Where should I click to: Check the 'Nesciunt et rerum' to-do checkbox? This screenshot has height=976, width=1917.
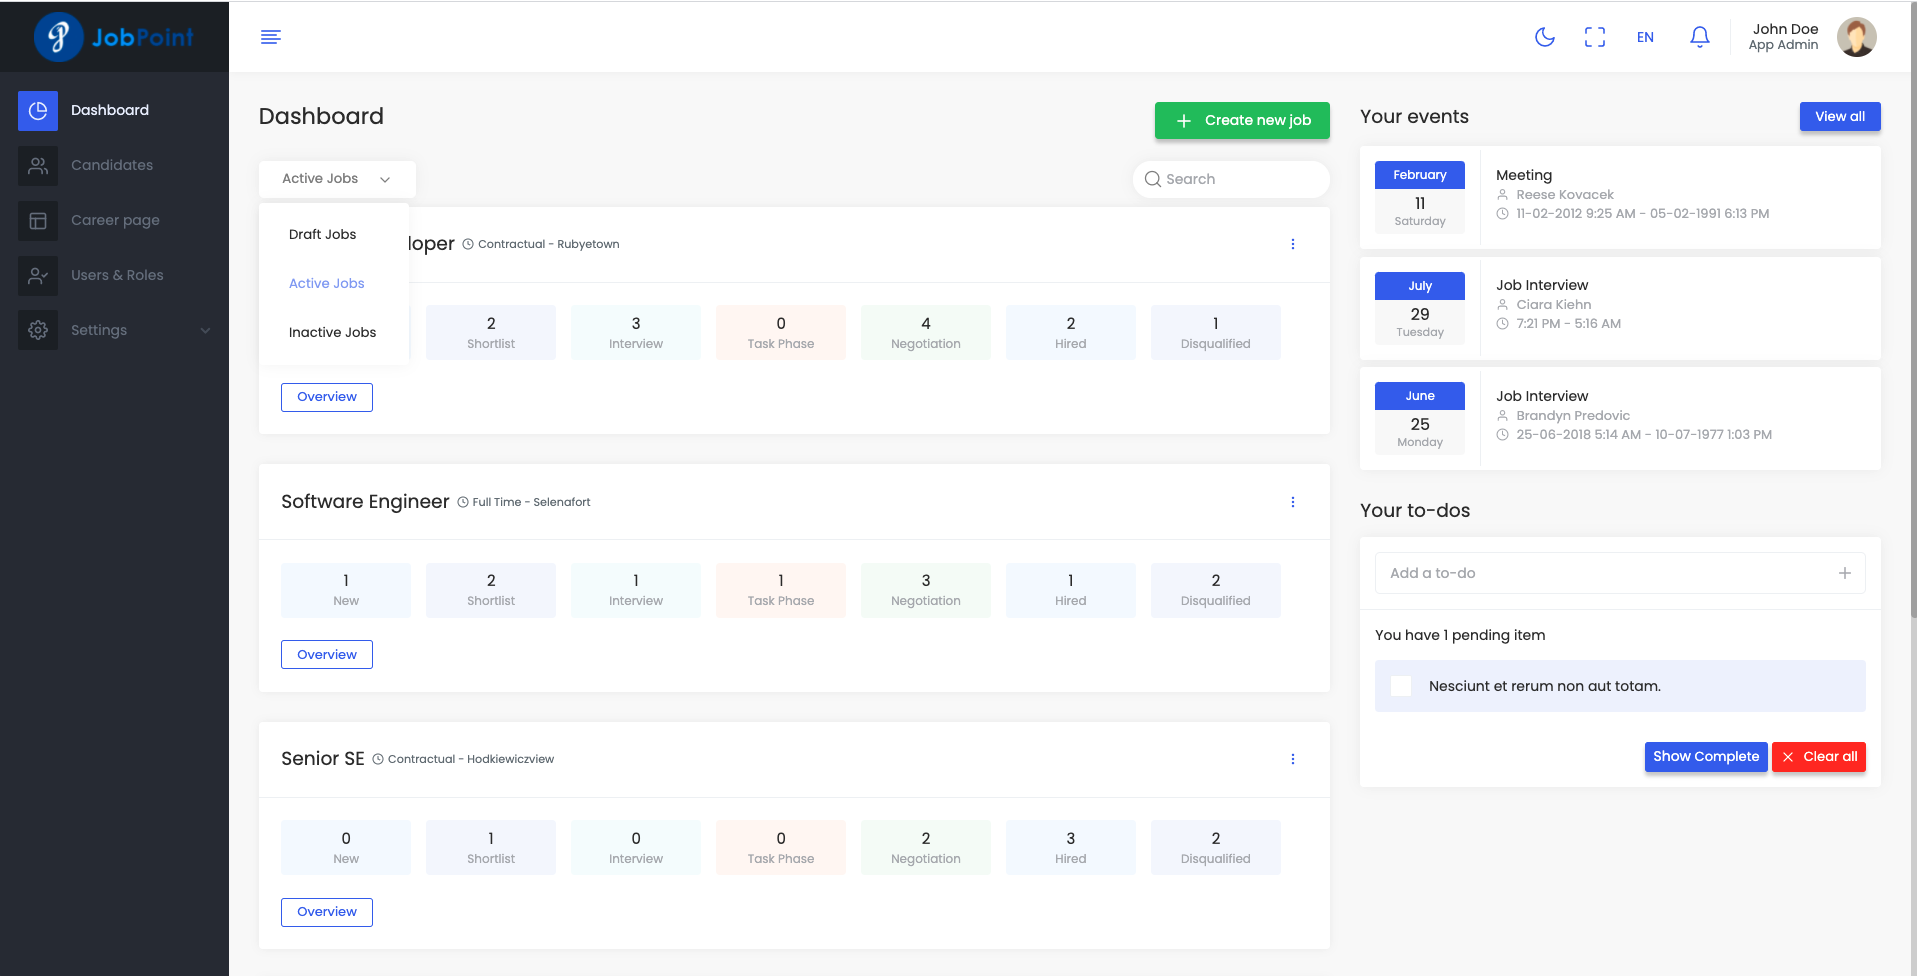1401,686
